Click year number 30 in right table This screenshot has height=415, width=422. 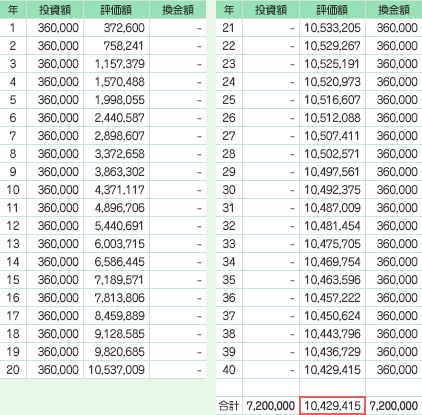coord(229,190)
